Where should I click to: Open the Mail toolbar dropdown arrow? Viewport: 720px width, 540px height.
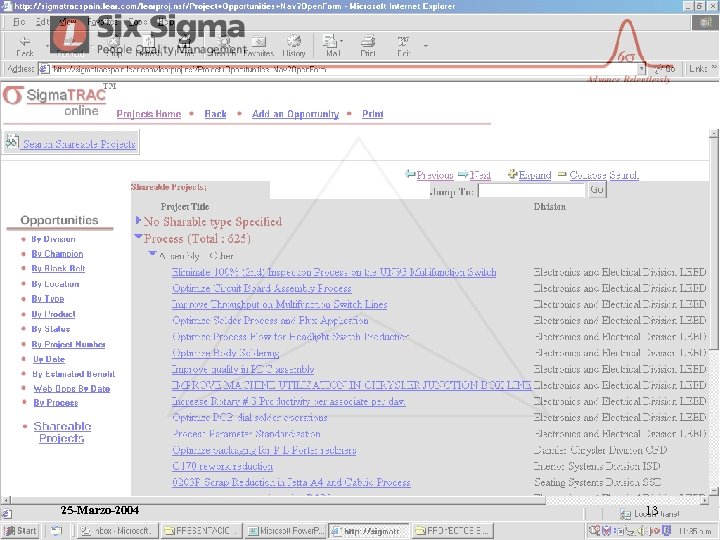tap(342, 41)
